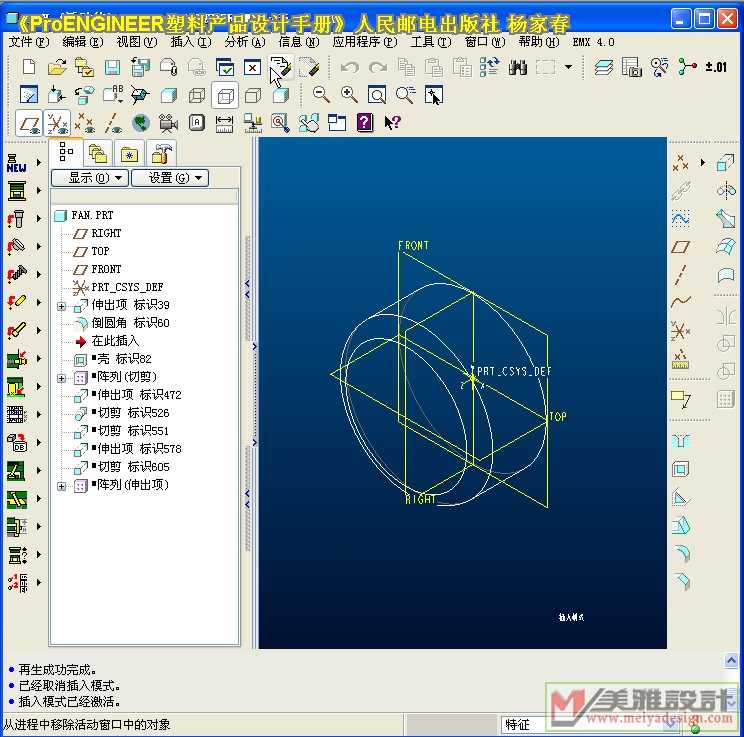Select the wireframe display style icon
744x737 pixels.
(197, 95)
